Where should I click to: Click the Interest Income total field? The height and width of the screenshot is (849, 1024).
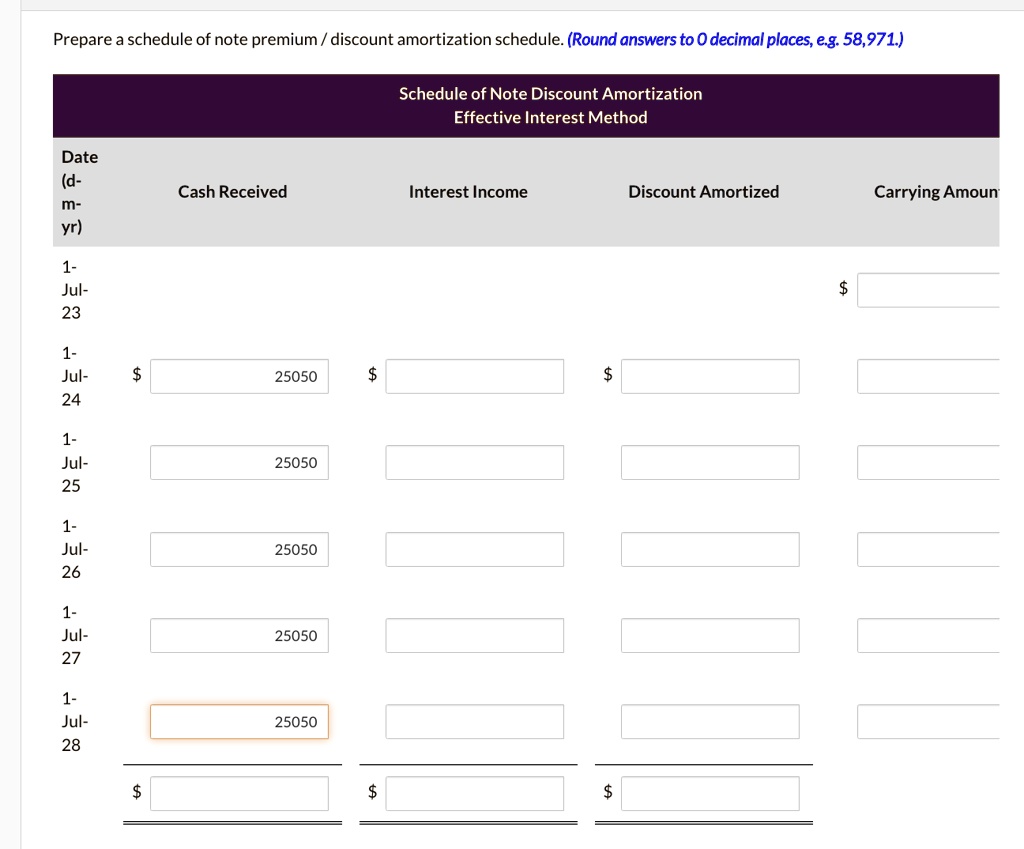(475, 793)
